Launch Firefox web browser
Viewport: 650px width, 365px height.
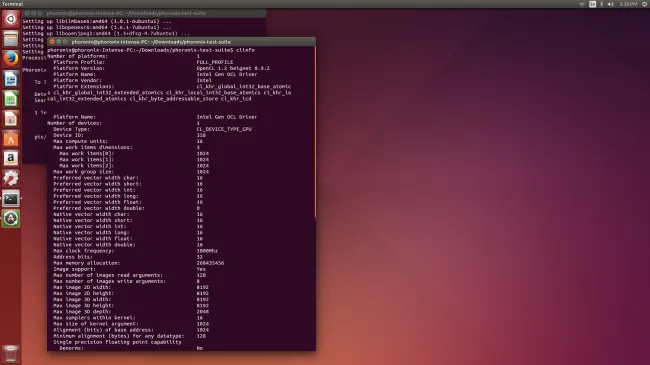pyautogui.click(x=11, y=59)
